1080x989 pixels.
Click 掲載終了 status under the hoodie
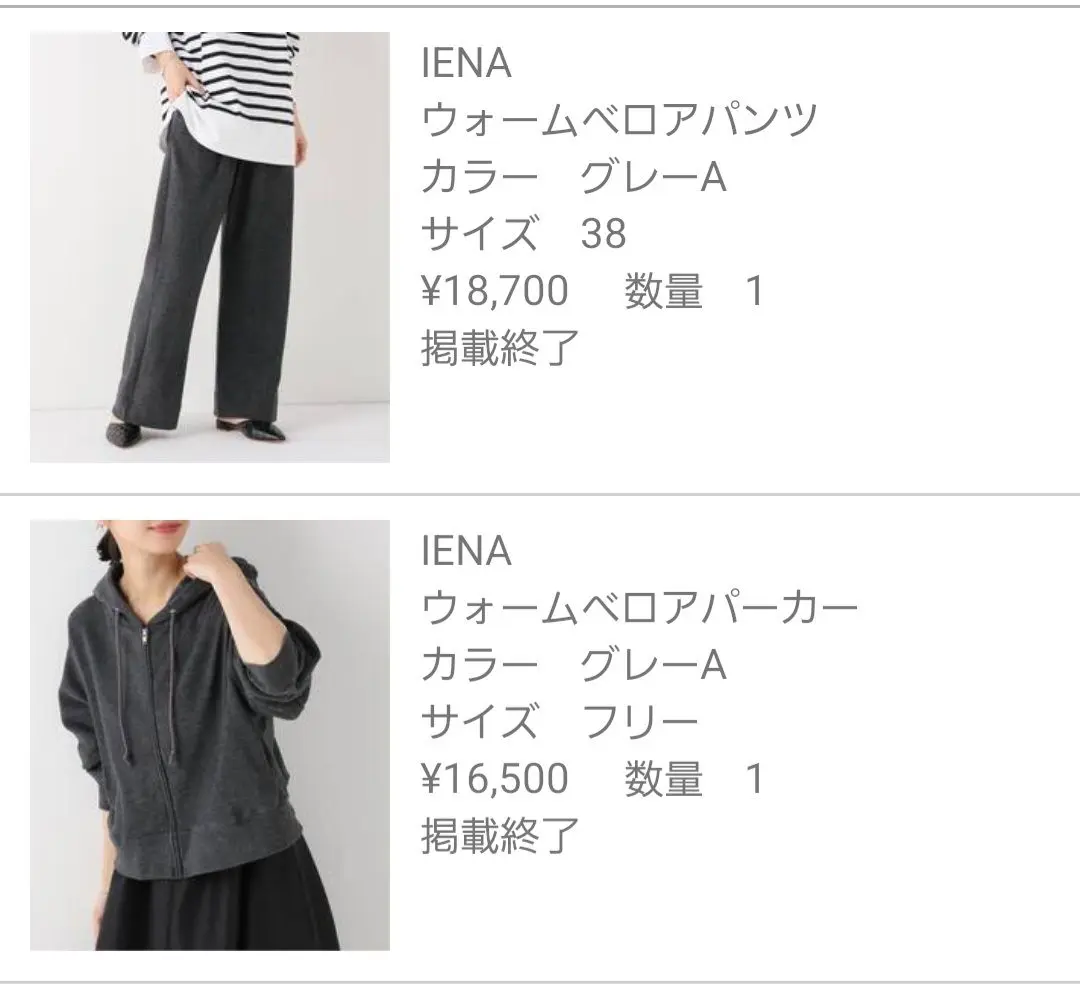(x=499, y=835)
